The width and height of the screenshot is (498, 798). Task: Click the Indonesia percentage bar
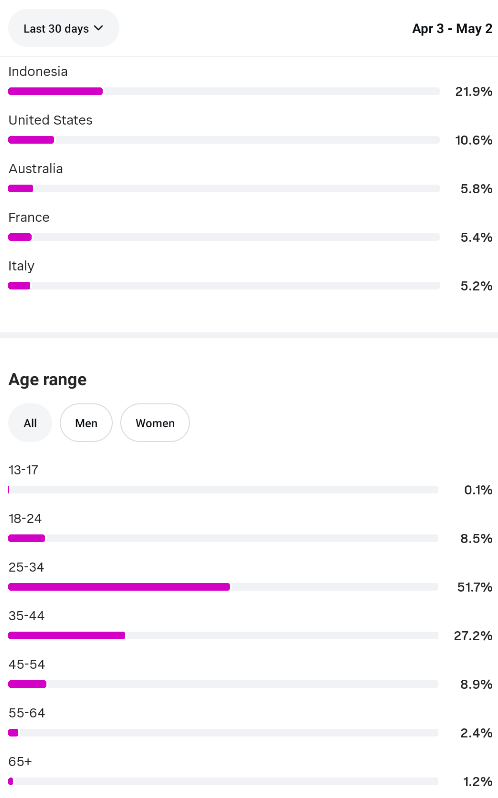[224, 91]
